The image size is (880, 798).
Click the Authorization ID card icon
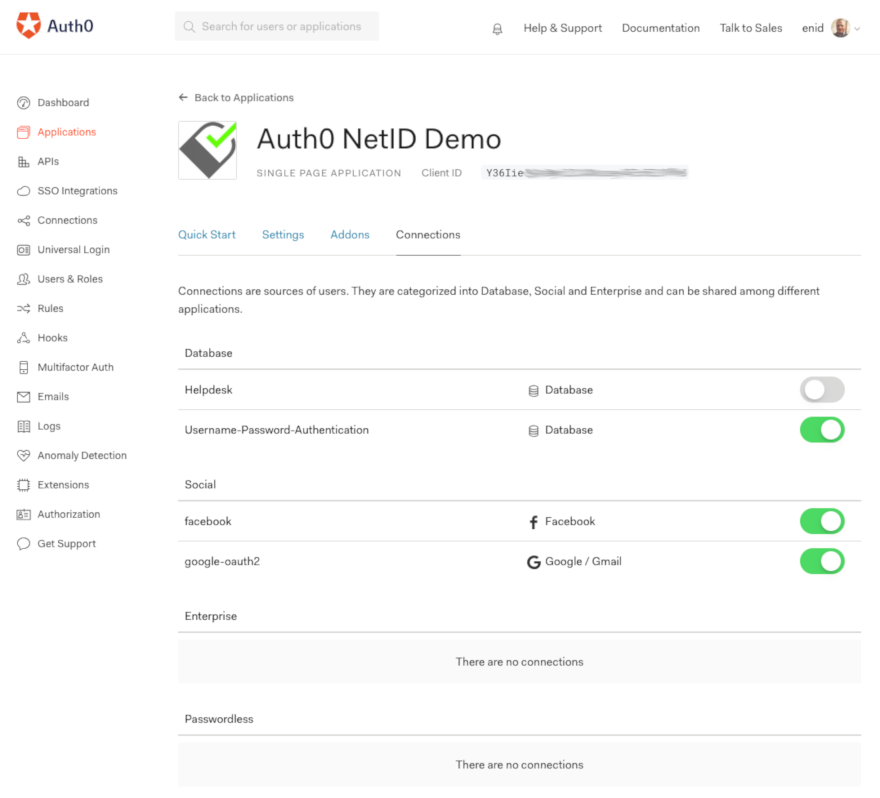pyautogui.click(x=24, y=515)
